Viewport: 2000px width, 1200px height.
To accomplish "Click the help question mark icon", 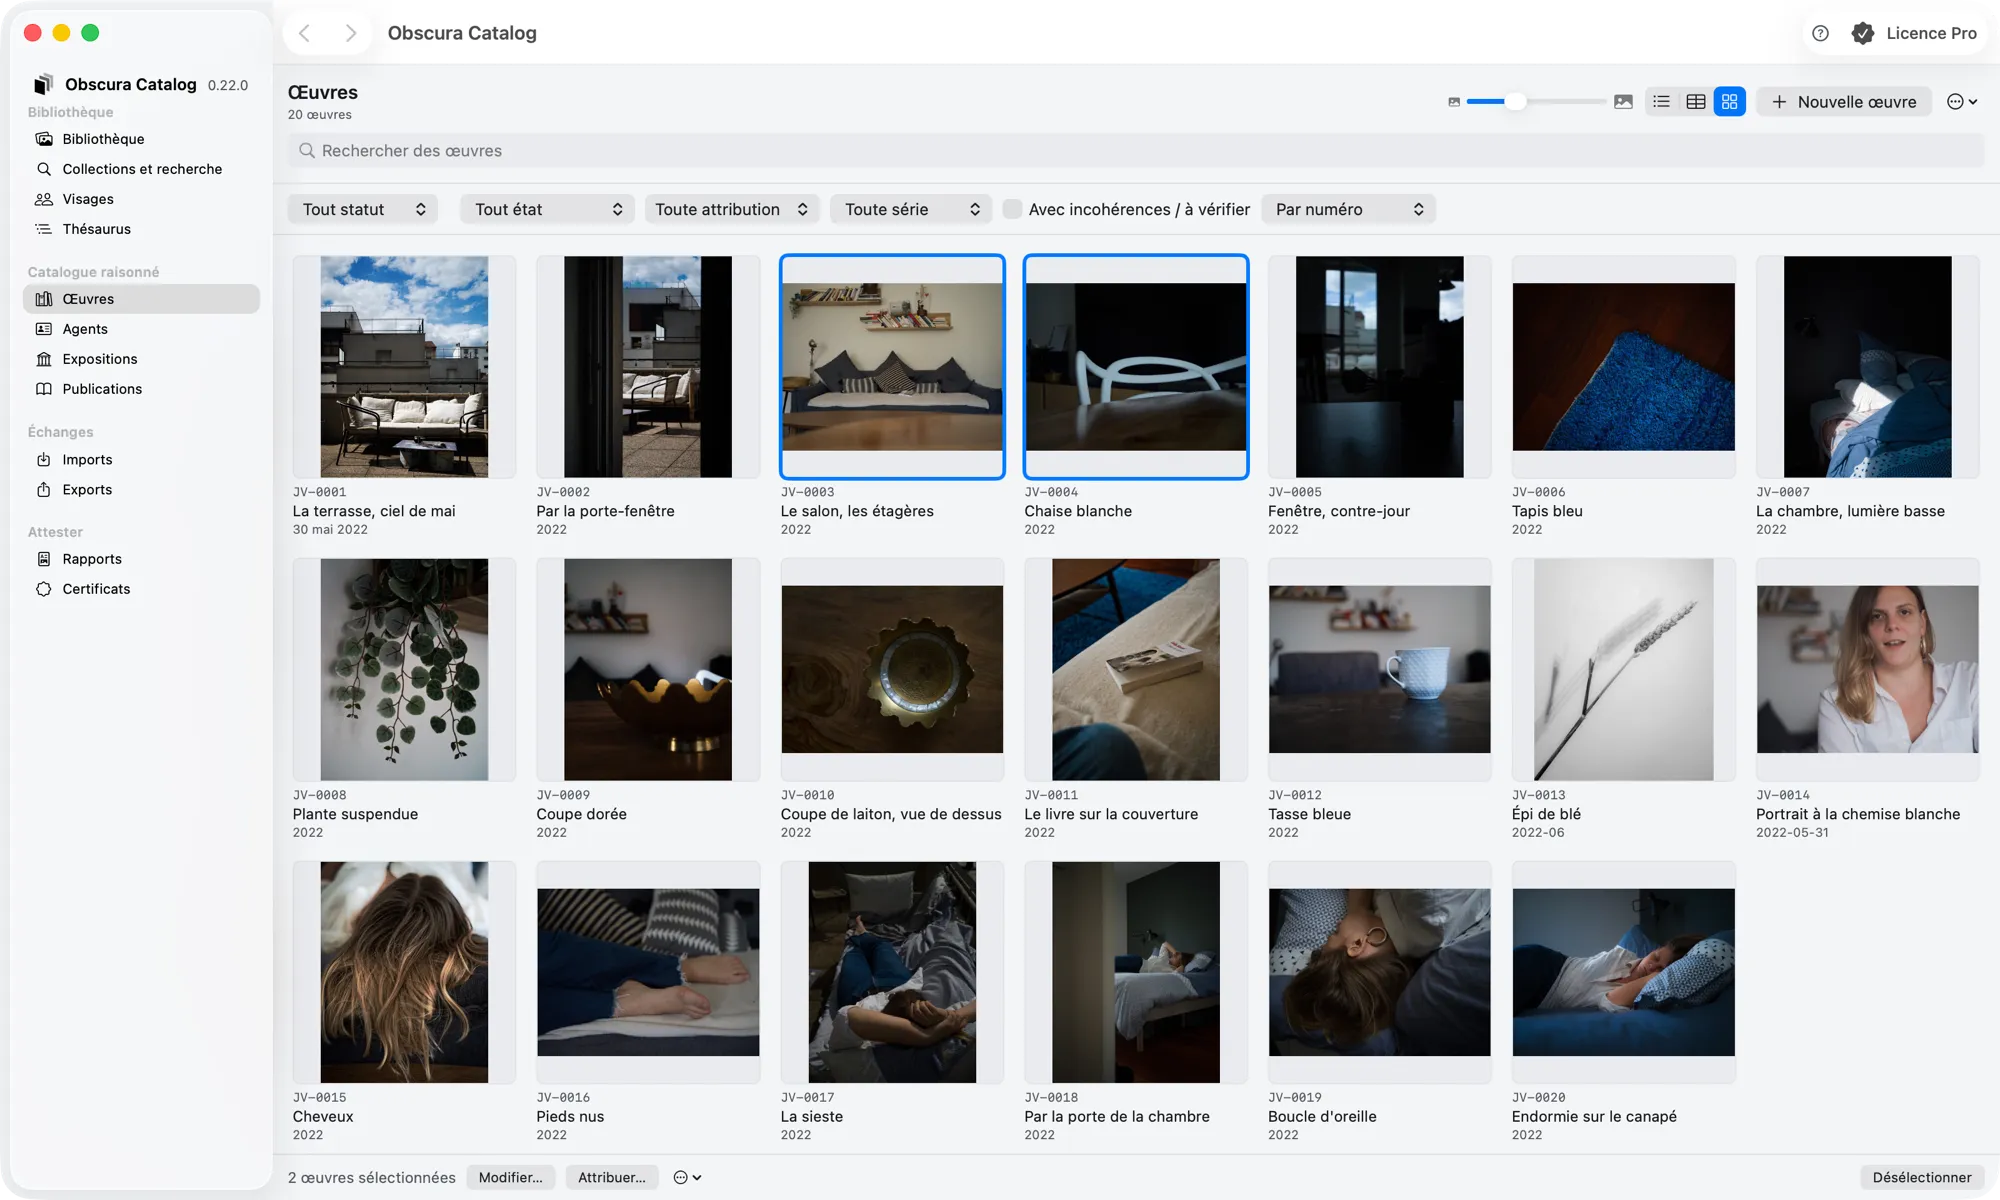I will [1820, 33].
